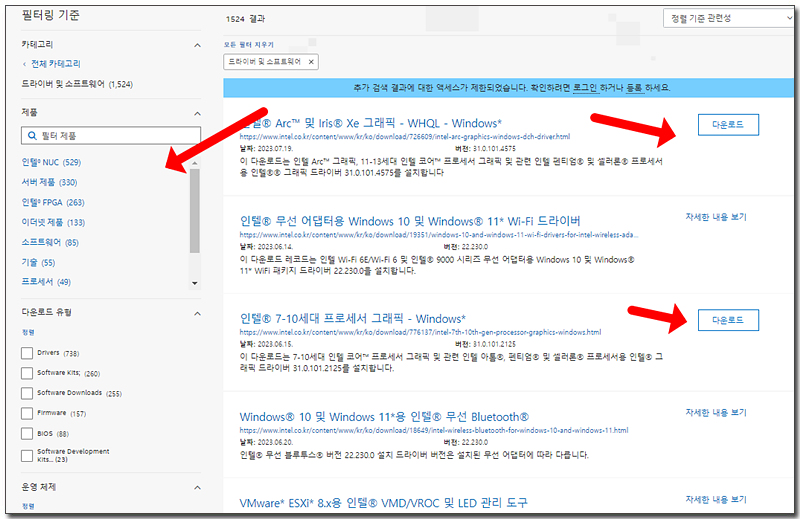
Task: Collapse the 카테고리 section
Action: pyautogui.click(x=197, y=45)
